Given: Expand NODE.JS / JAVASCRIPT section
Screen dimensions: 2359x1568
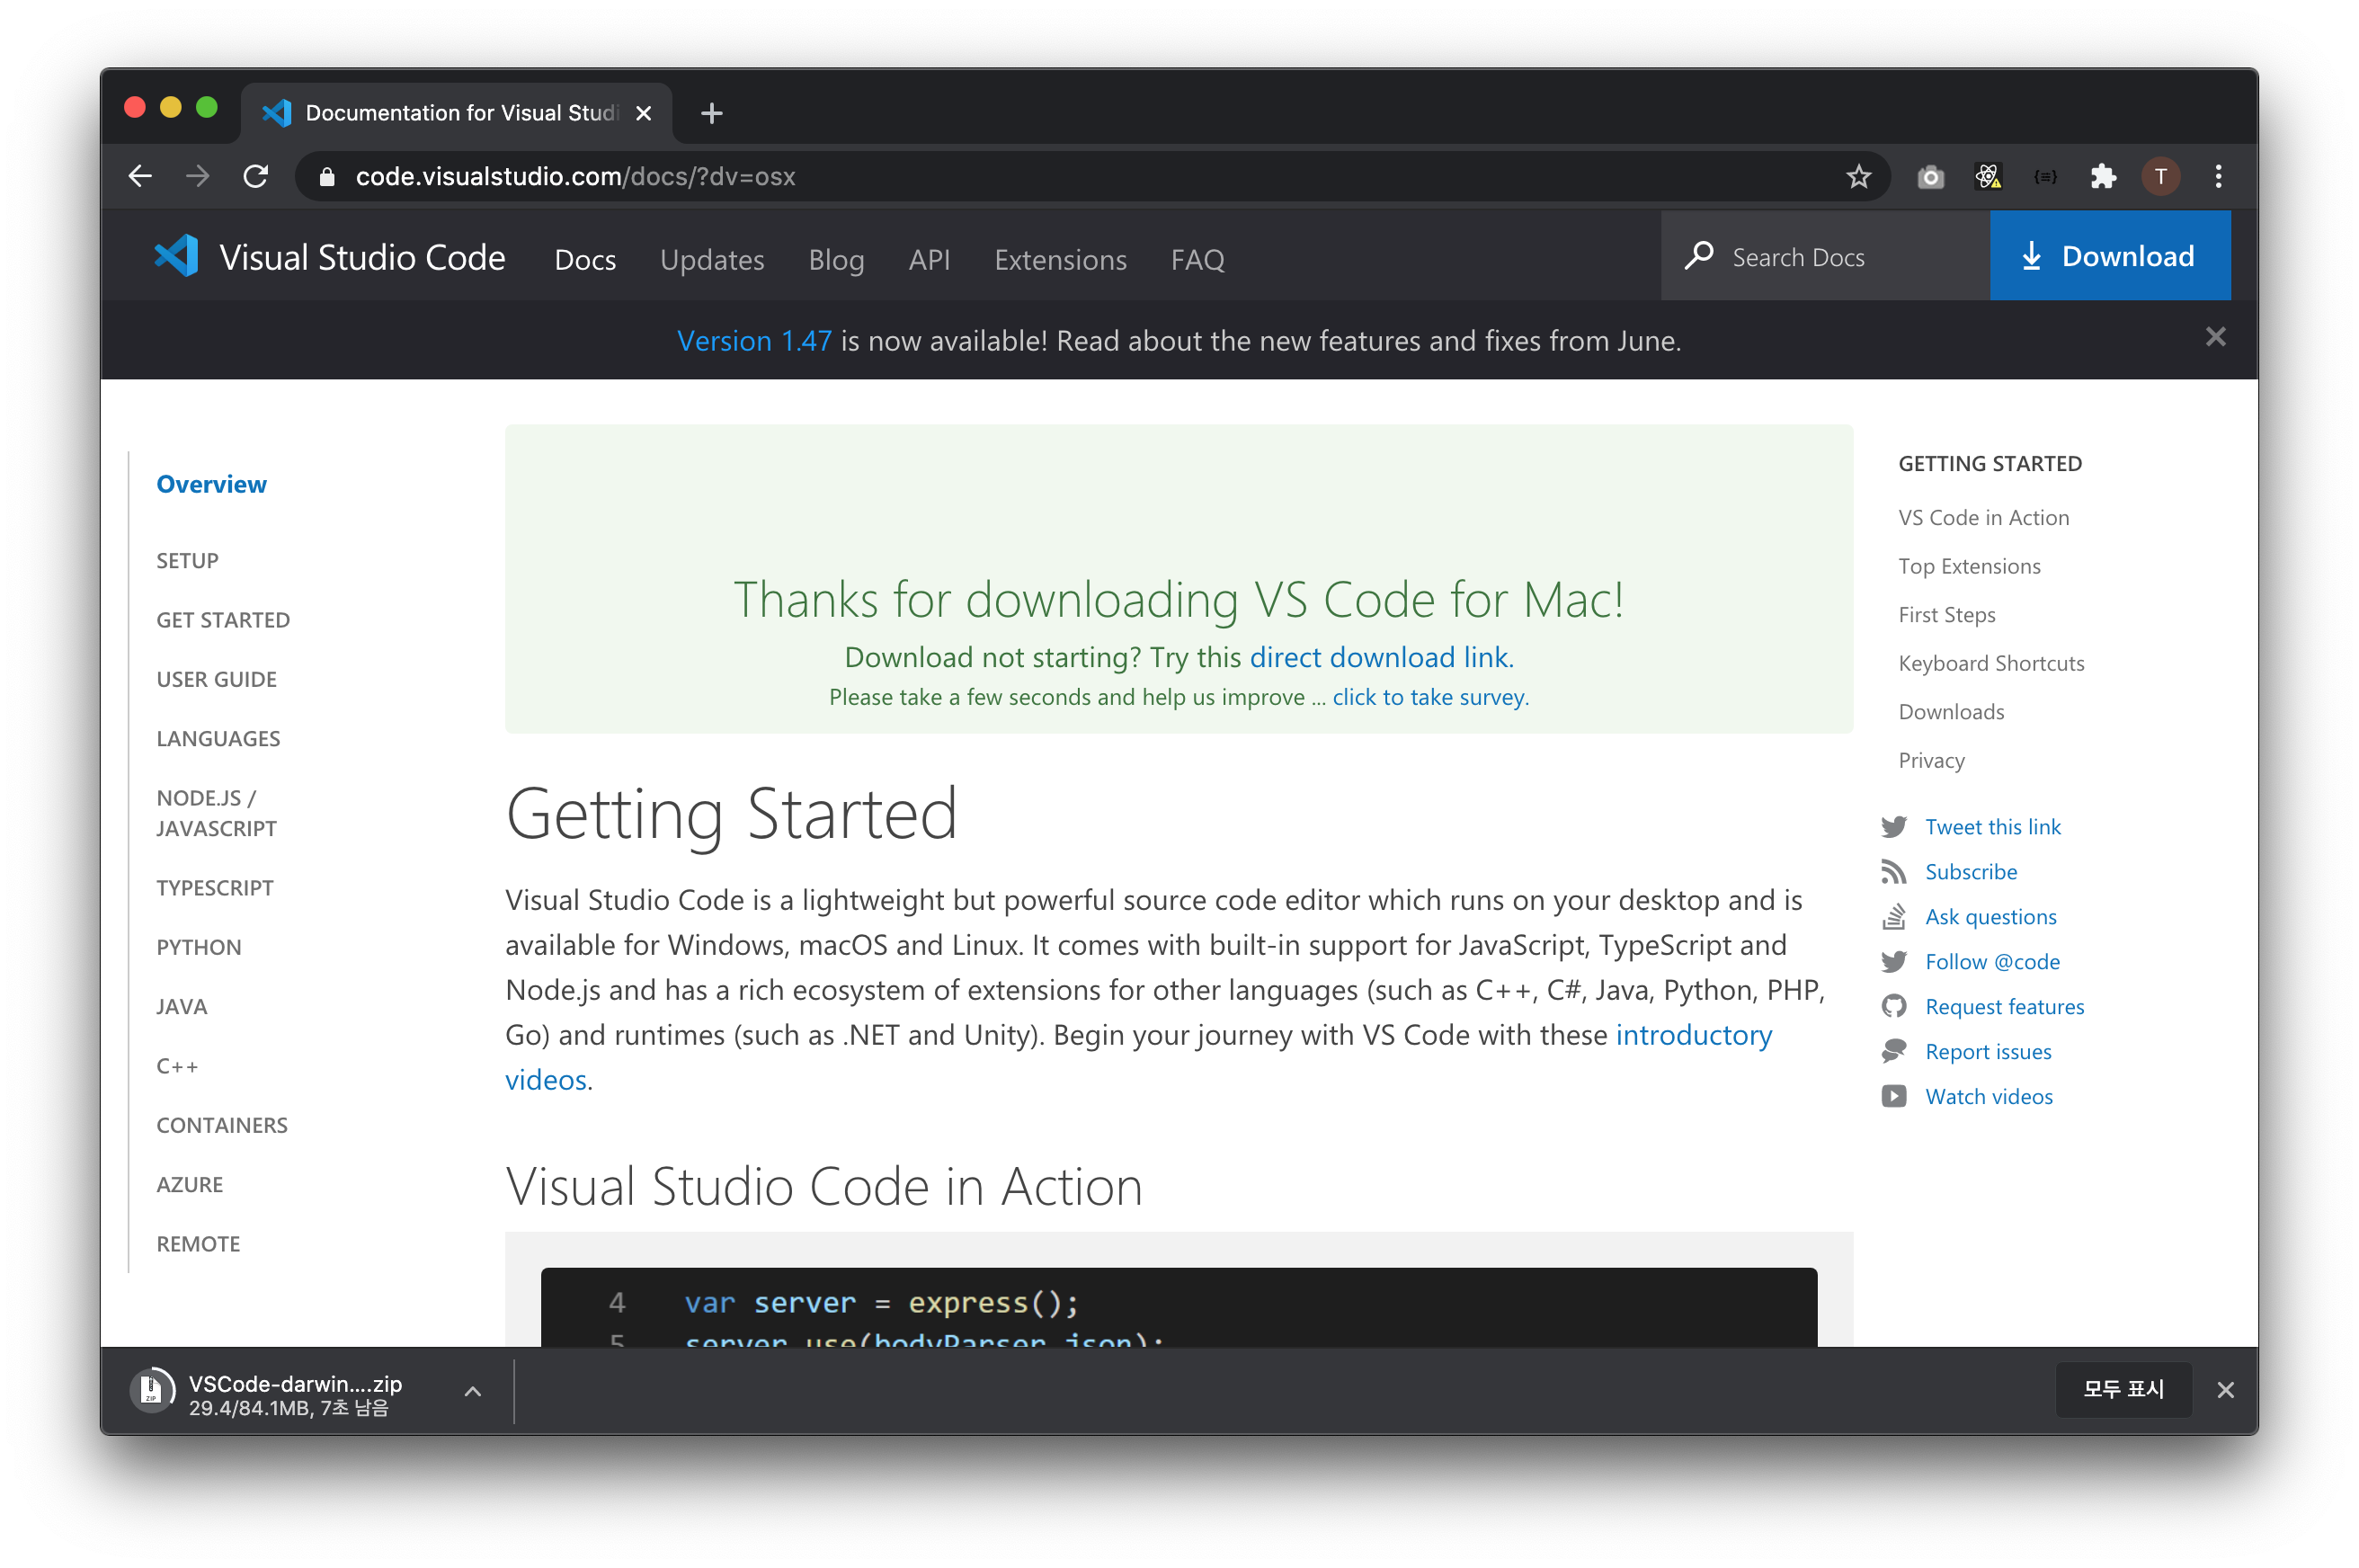Looking at the screenshot, I should (216, 813).
